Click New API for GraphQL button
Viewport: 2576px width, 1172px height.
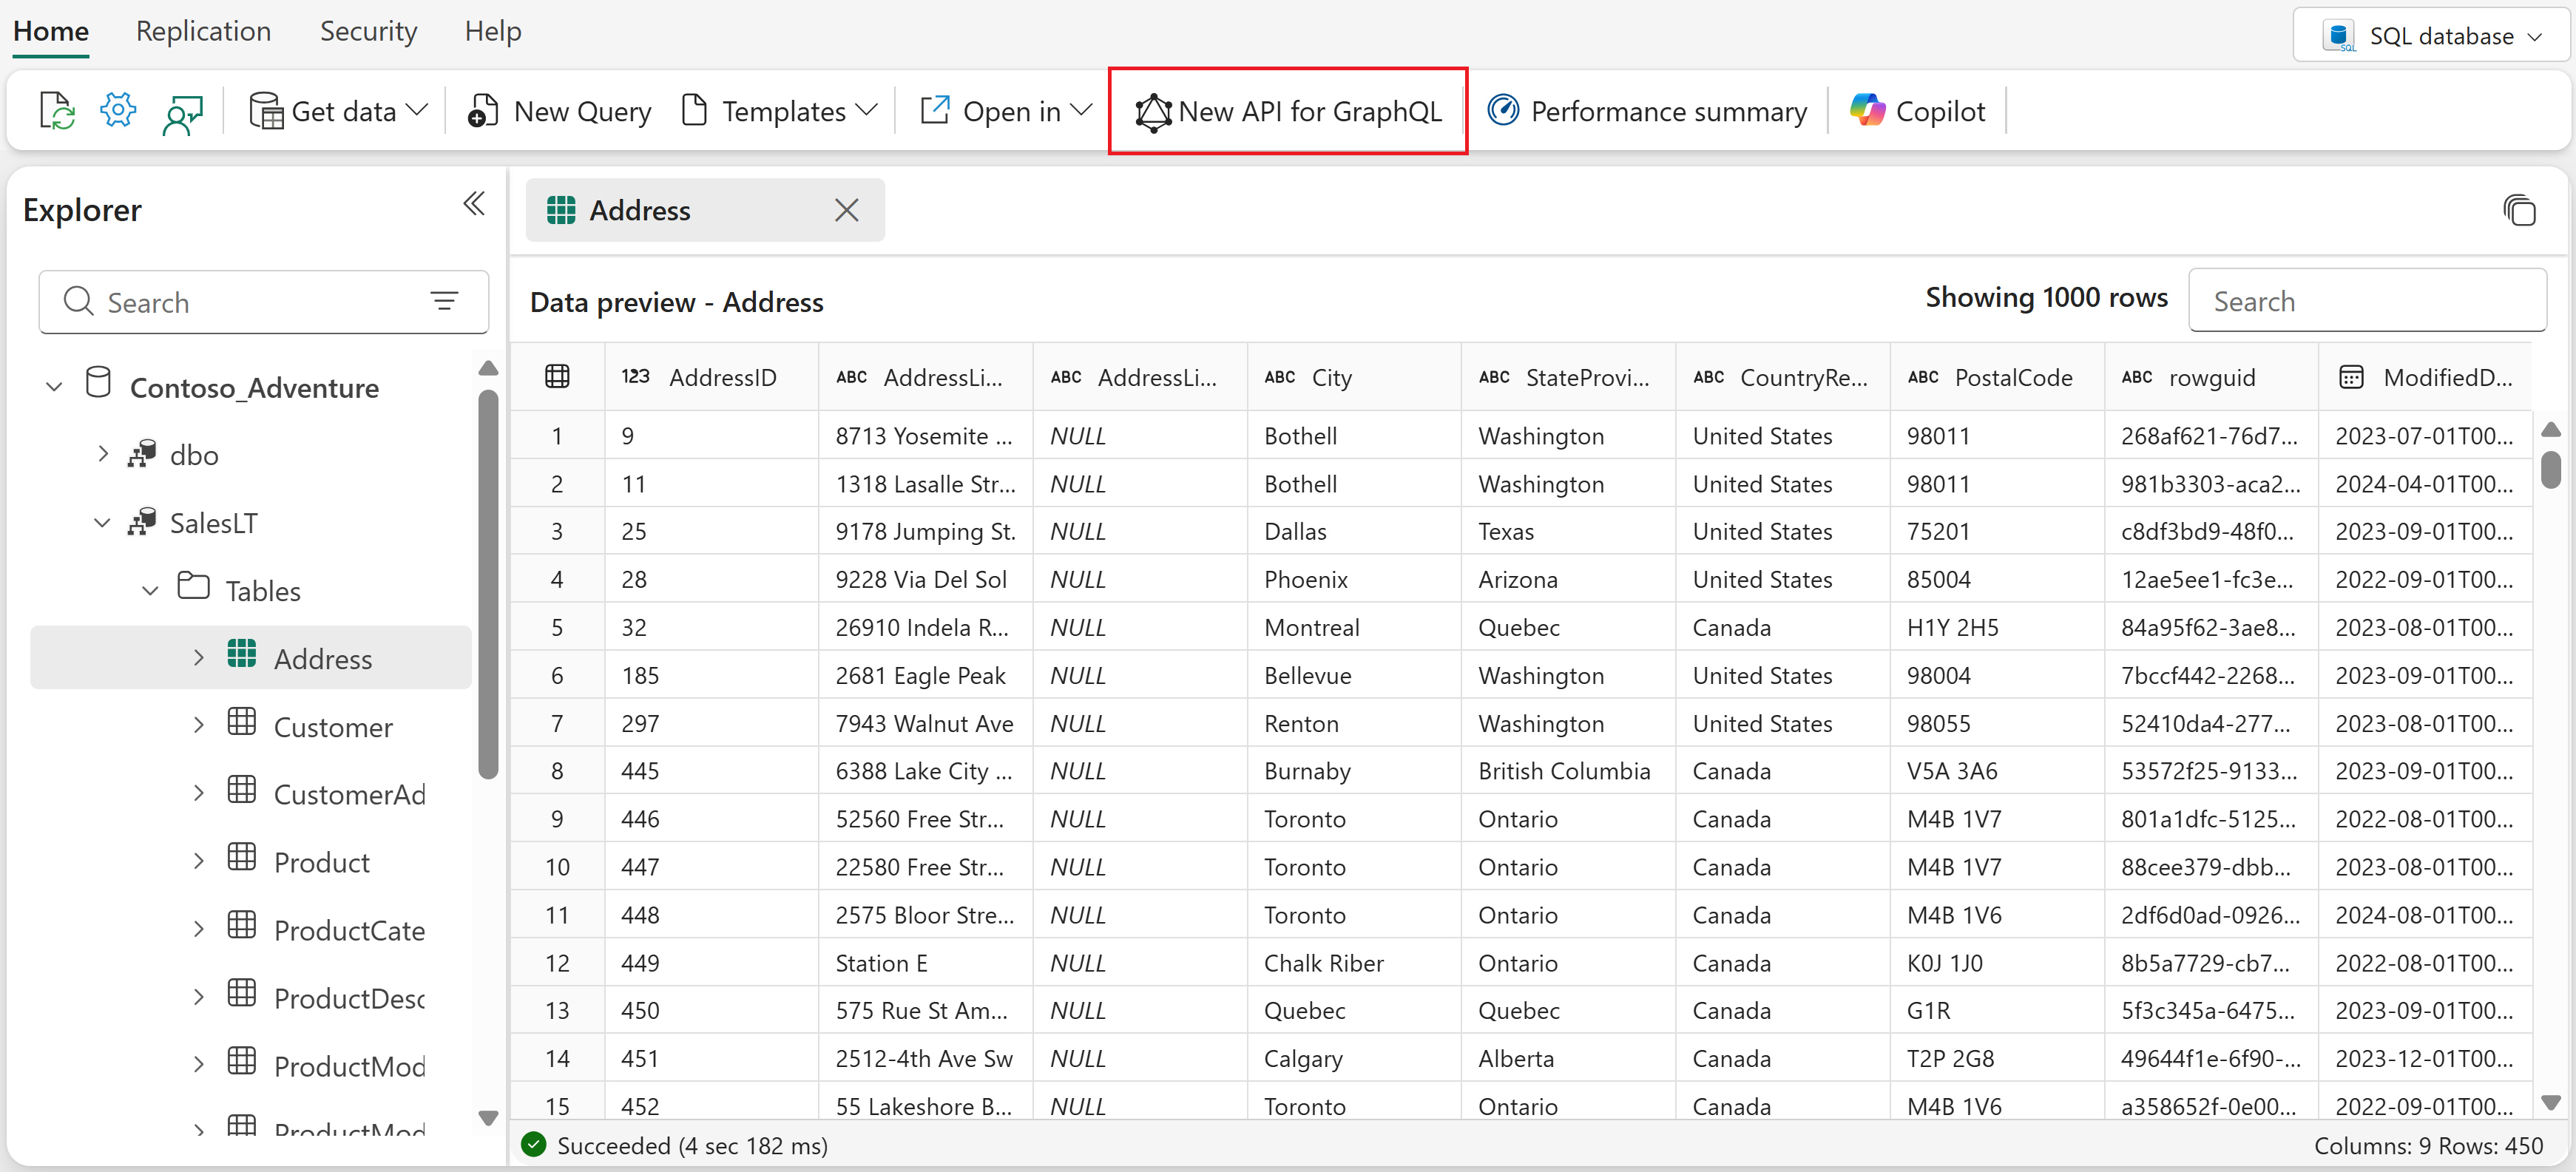[x=1288, y=111]
